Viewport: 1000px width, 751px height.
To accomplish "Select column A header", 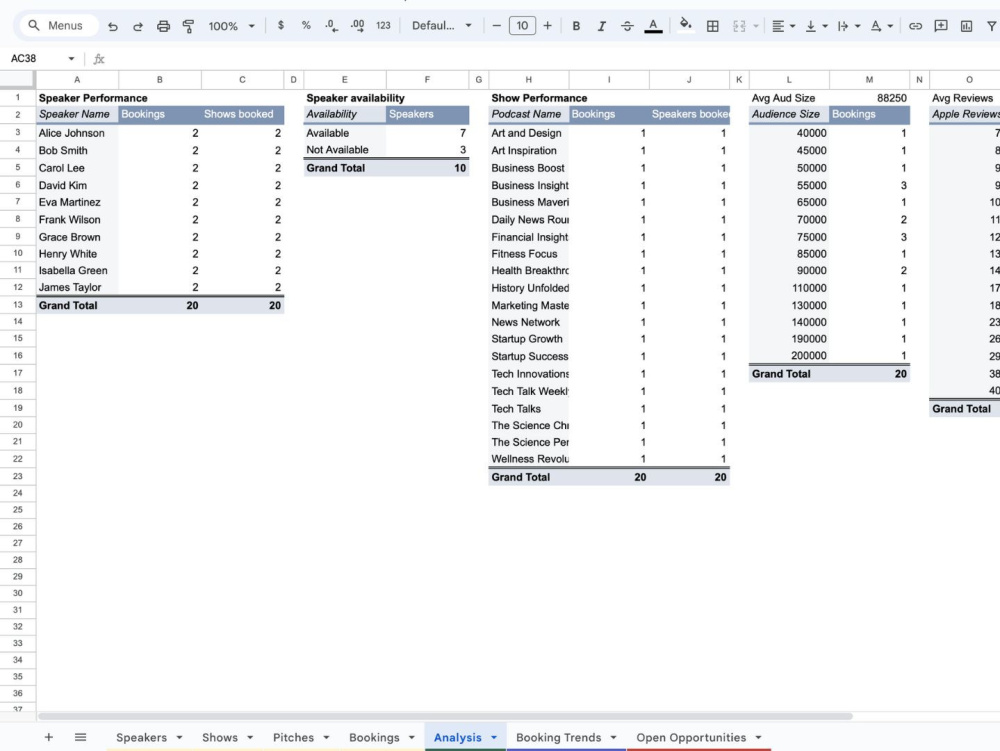I will click(x=77, y=80).
